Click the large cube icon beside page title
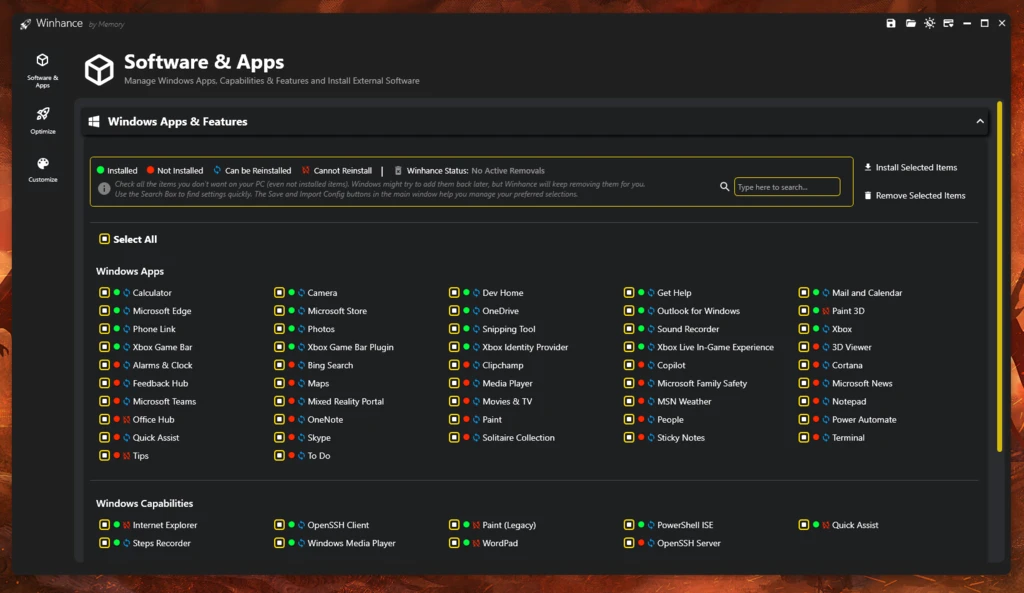This screenshot has width=1024, height=593. coord(99,70)
